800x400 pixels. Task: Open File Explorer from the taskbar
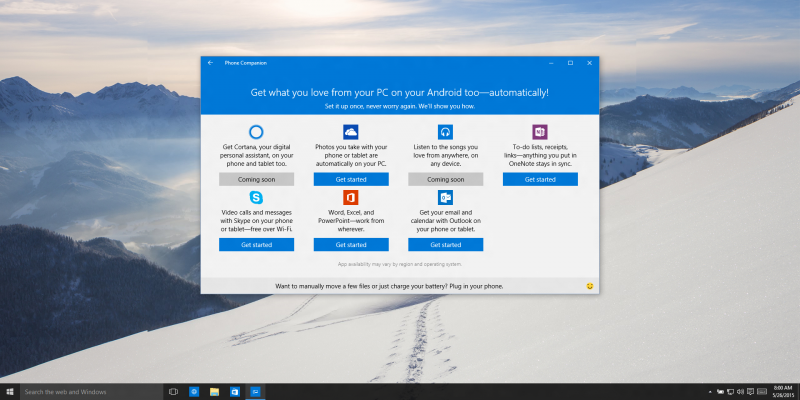click(214, 392)
